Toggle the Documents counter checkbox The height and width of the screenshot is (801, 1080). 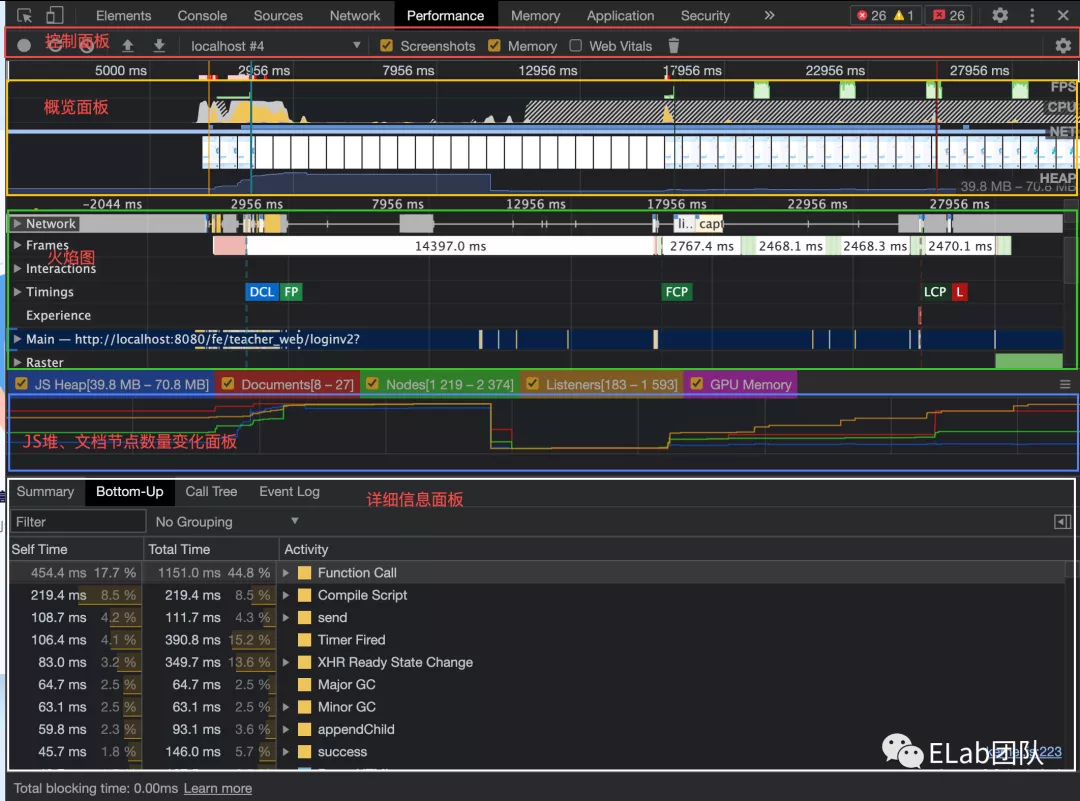[228, 384]
